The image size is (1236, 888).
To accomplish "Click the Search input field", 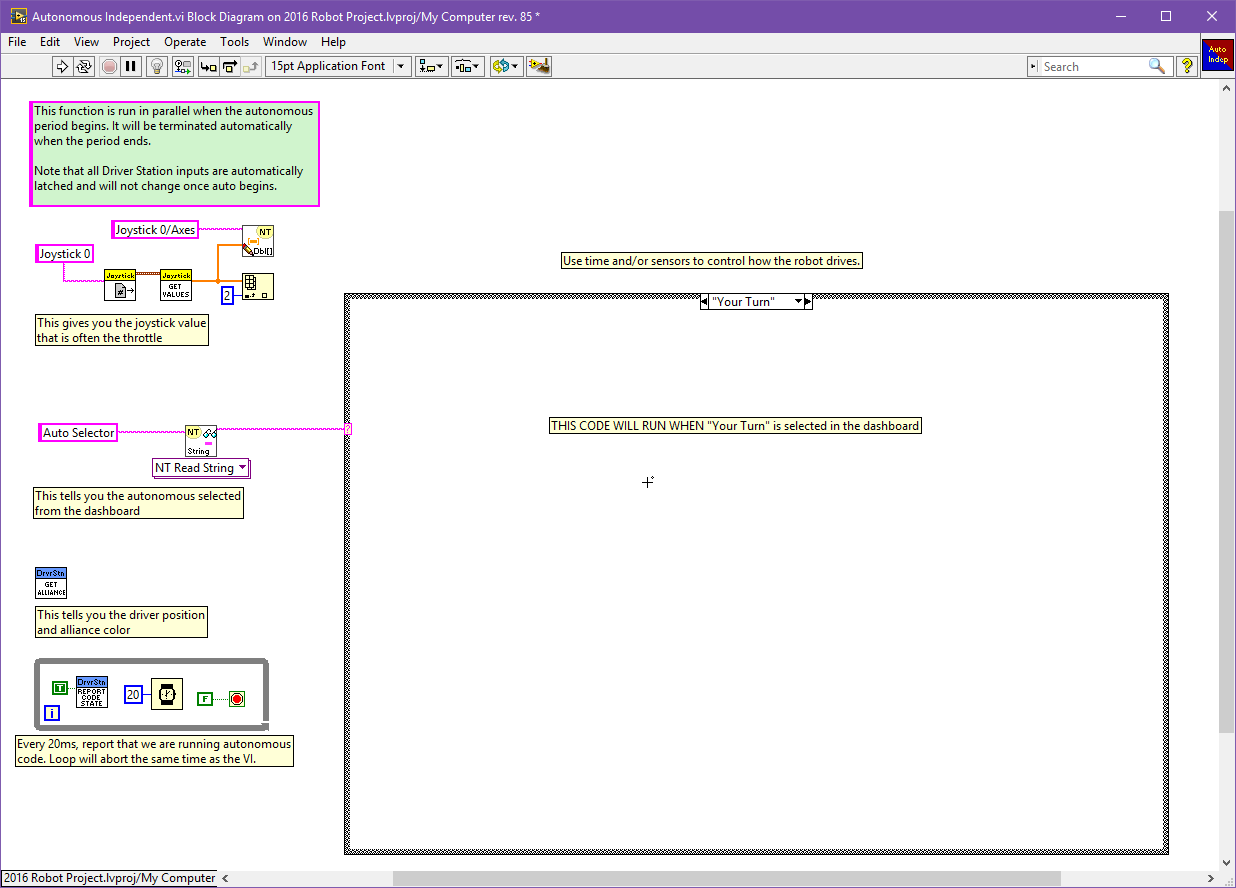I will (x=1094, y=66).
